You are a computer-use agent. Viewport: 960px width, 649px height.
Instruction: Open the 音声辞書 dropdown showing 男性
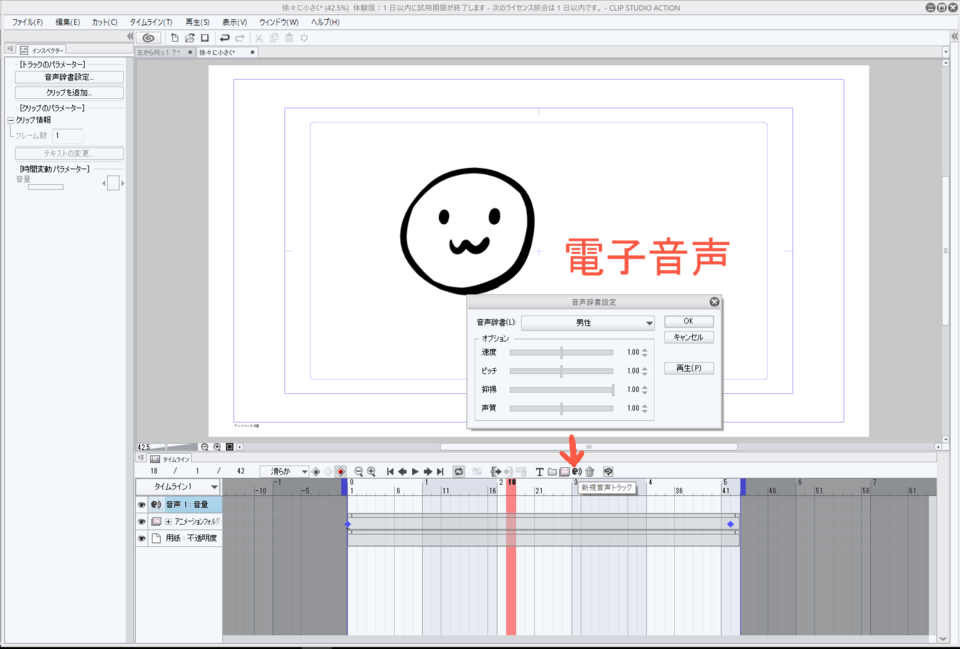pyautogui.click(x=588, y=322)
